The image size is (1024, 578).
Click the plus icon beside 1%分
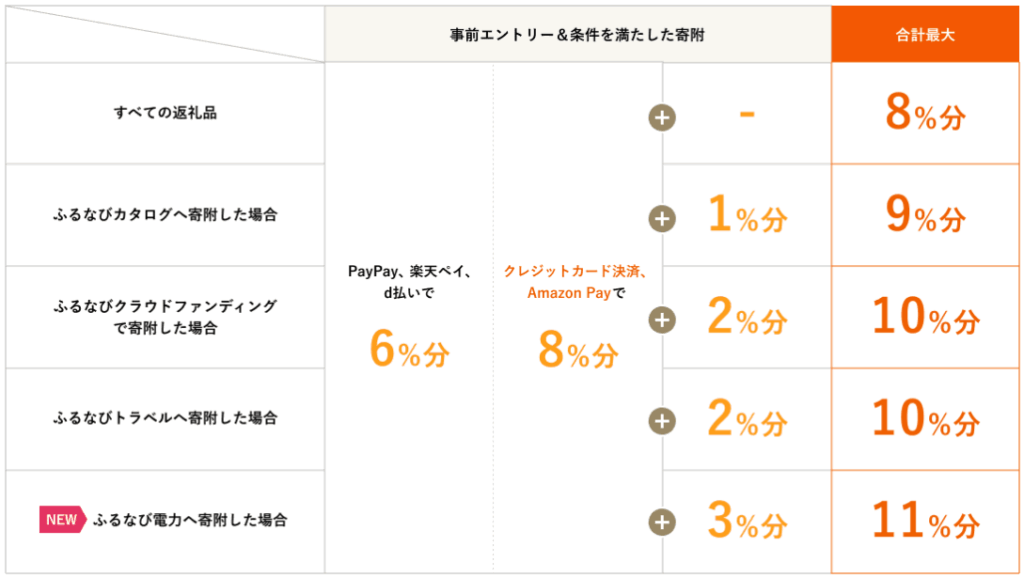tap(662, 219)
